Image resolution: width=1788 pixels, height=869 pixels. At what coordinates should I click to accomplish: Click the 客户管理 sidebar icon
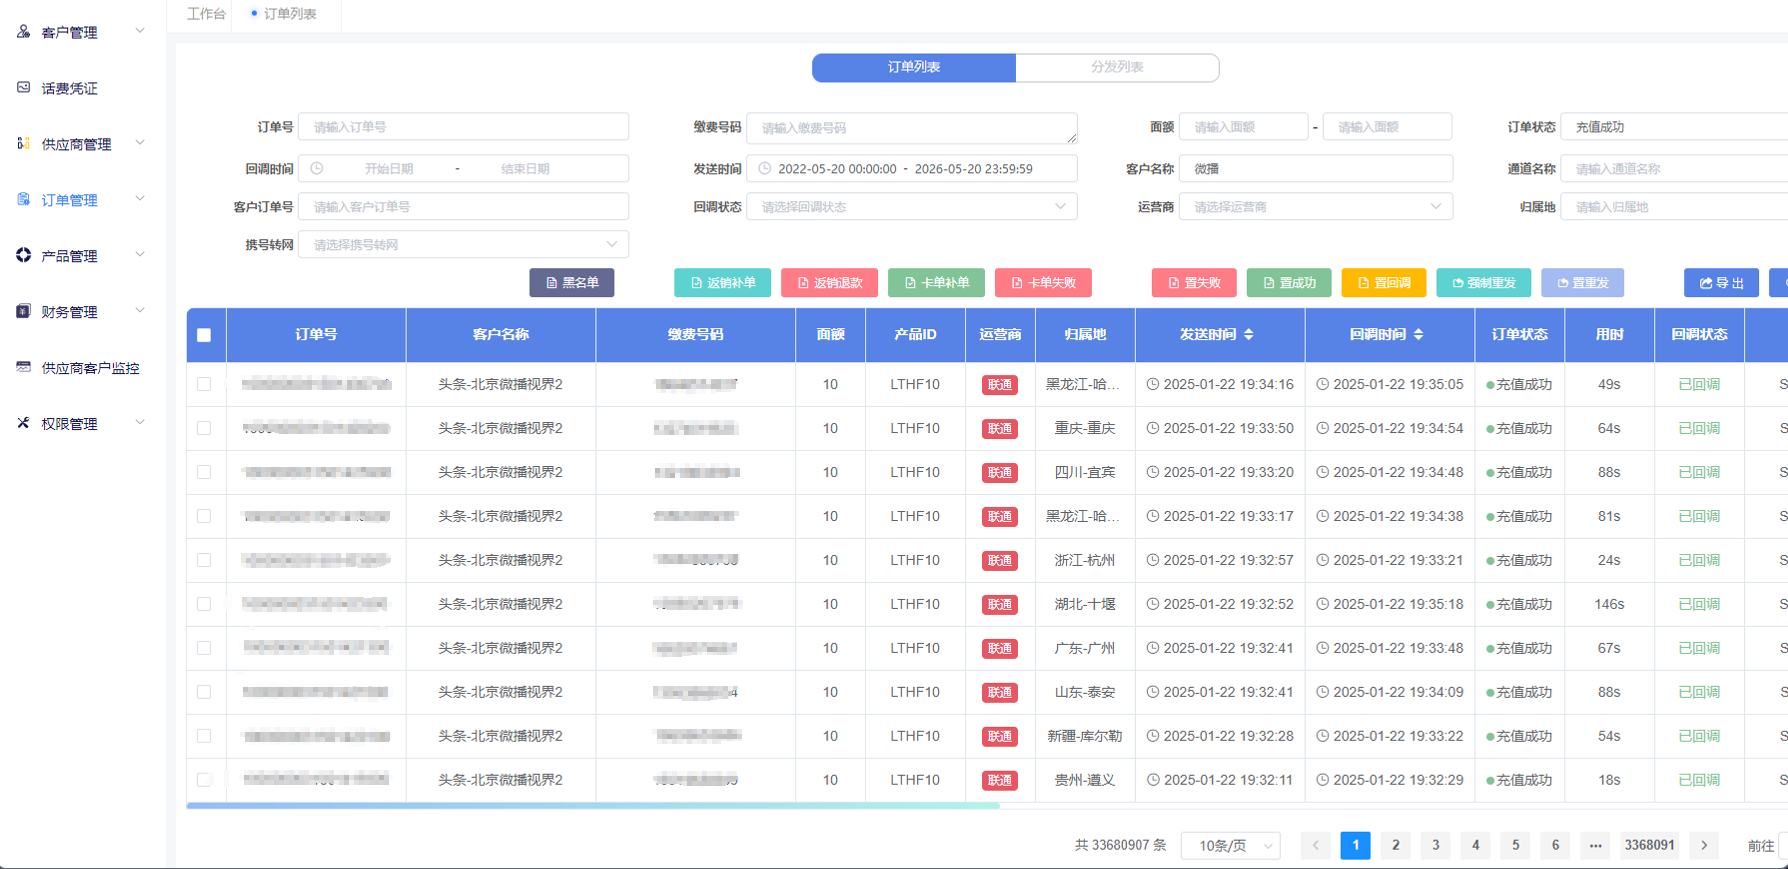coord(23,32)
